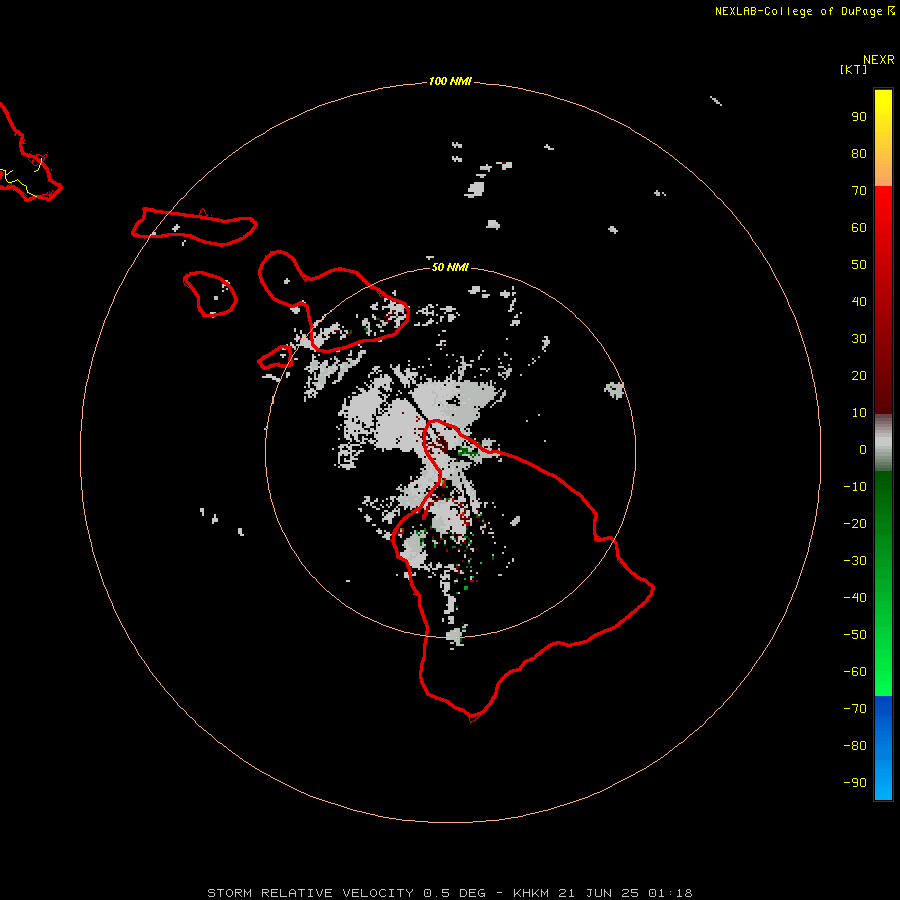Click the 60 value on the velocity scale
The image size is (900, 900).
tap(859, 228)
